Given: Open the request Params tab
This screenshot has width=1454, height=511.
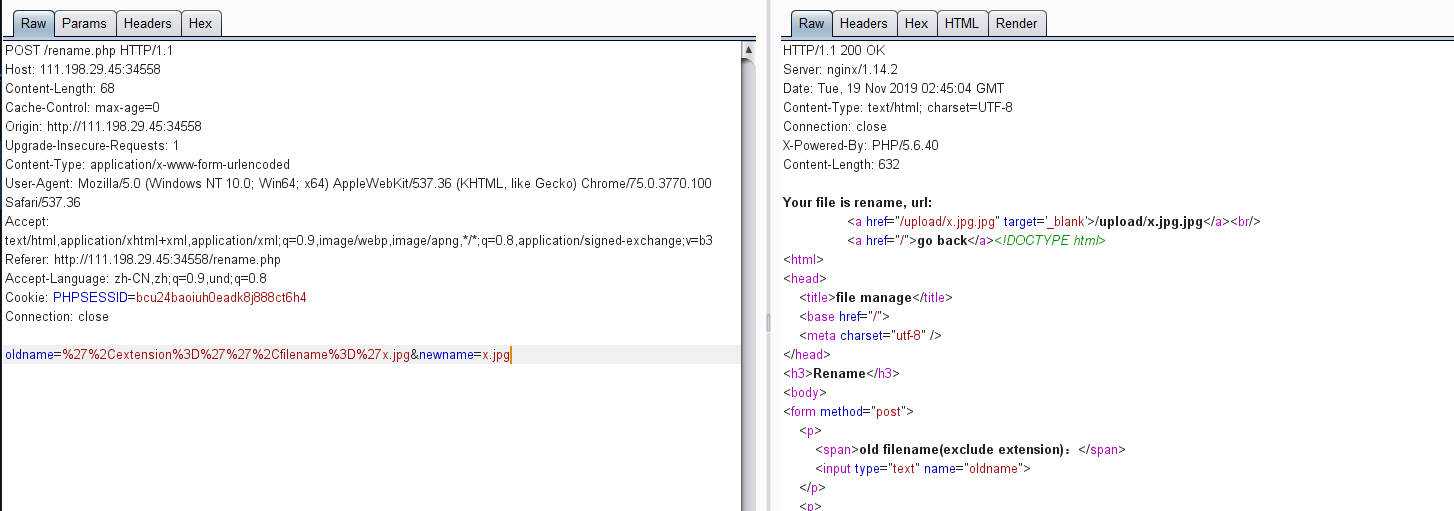Looking at the screenshot, I should pyautogui.click(x=84, y=23).
